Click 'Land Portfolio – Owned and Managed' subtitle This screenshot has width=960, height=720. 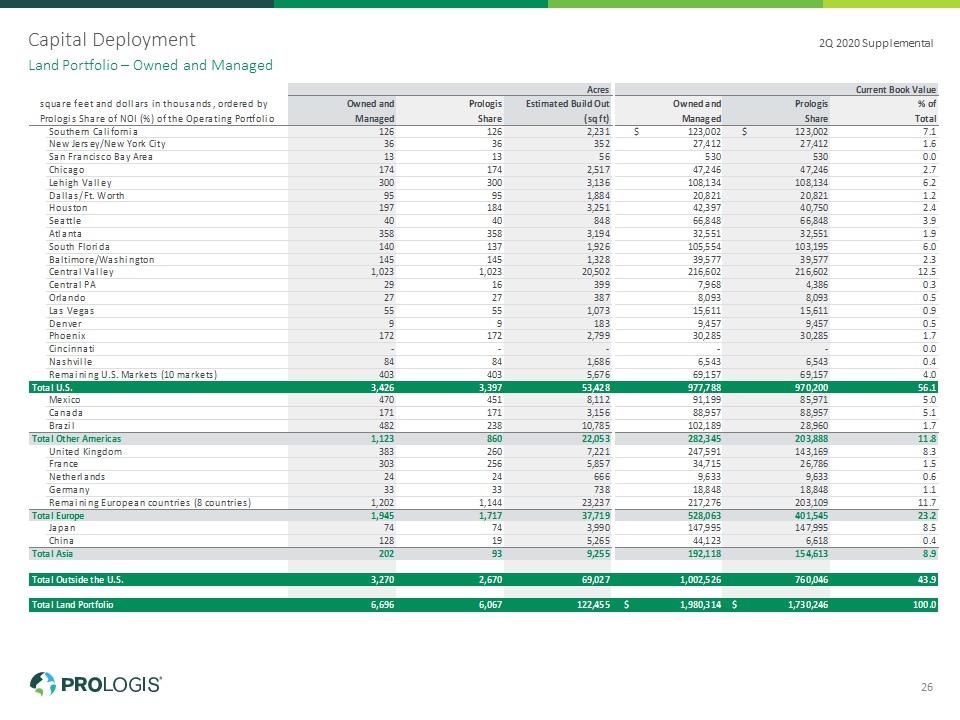coord(151,65)
